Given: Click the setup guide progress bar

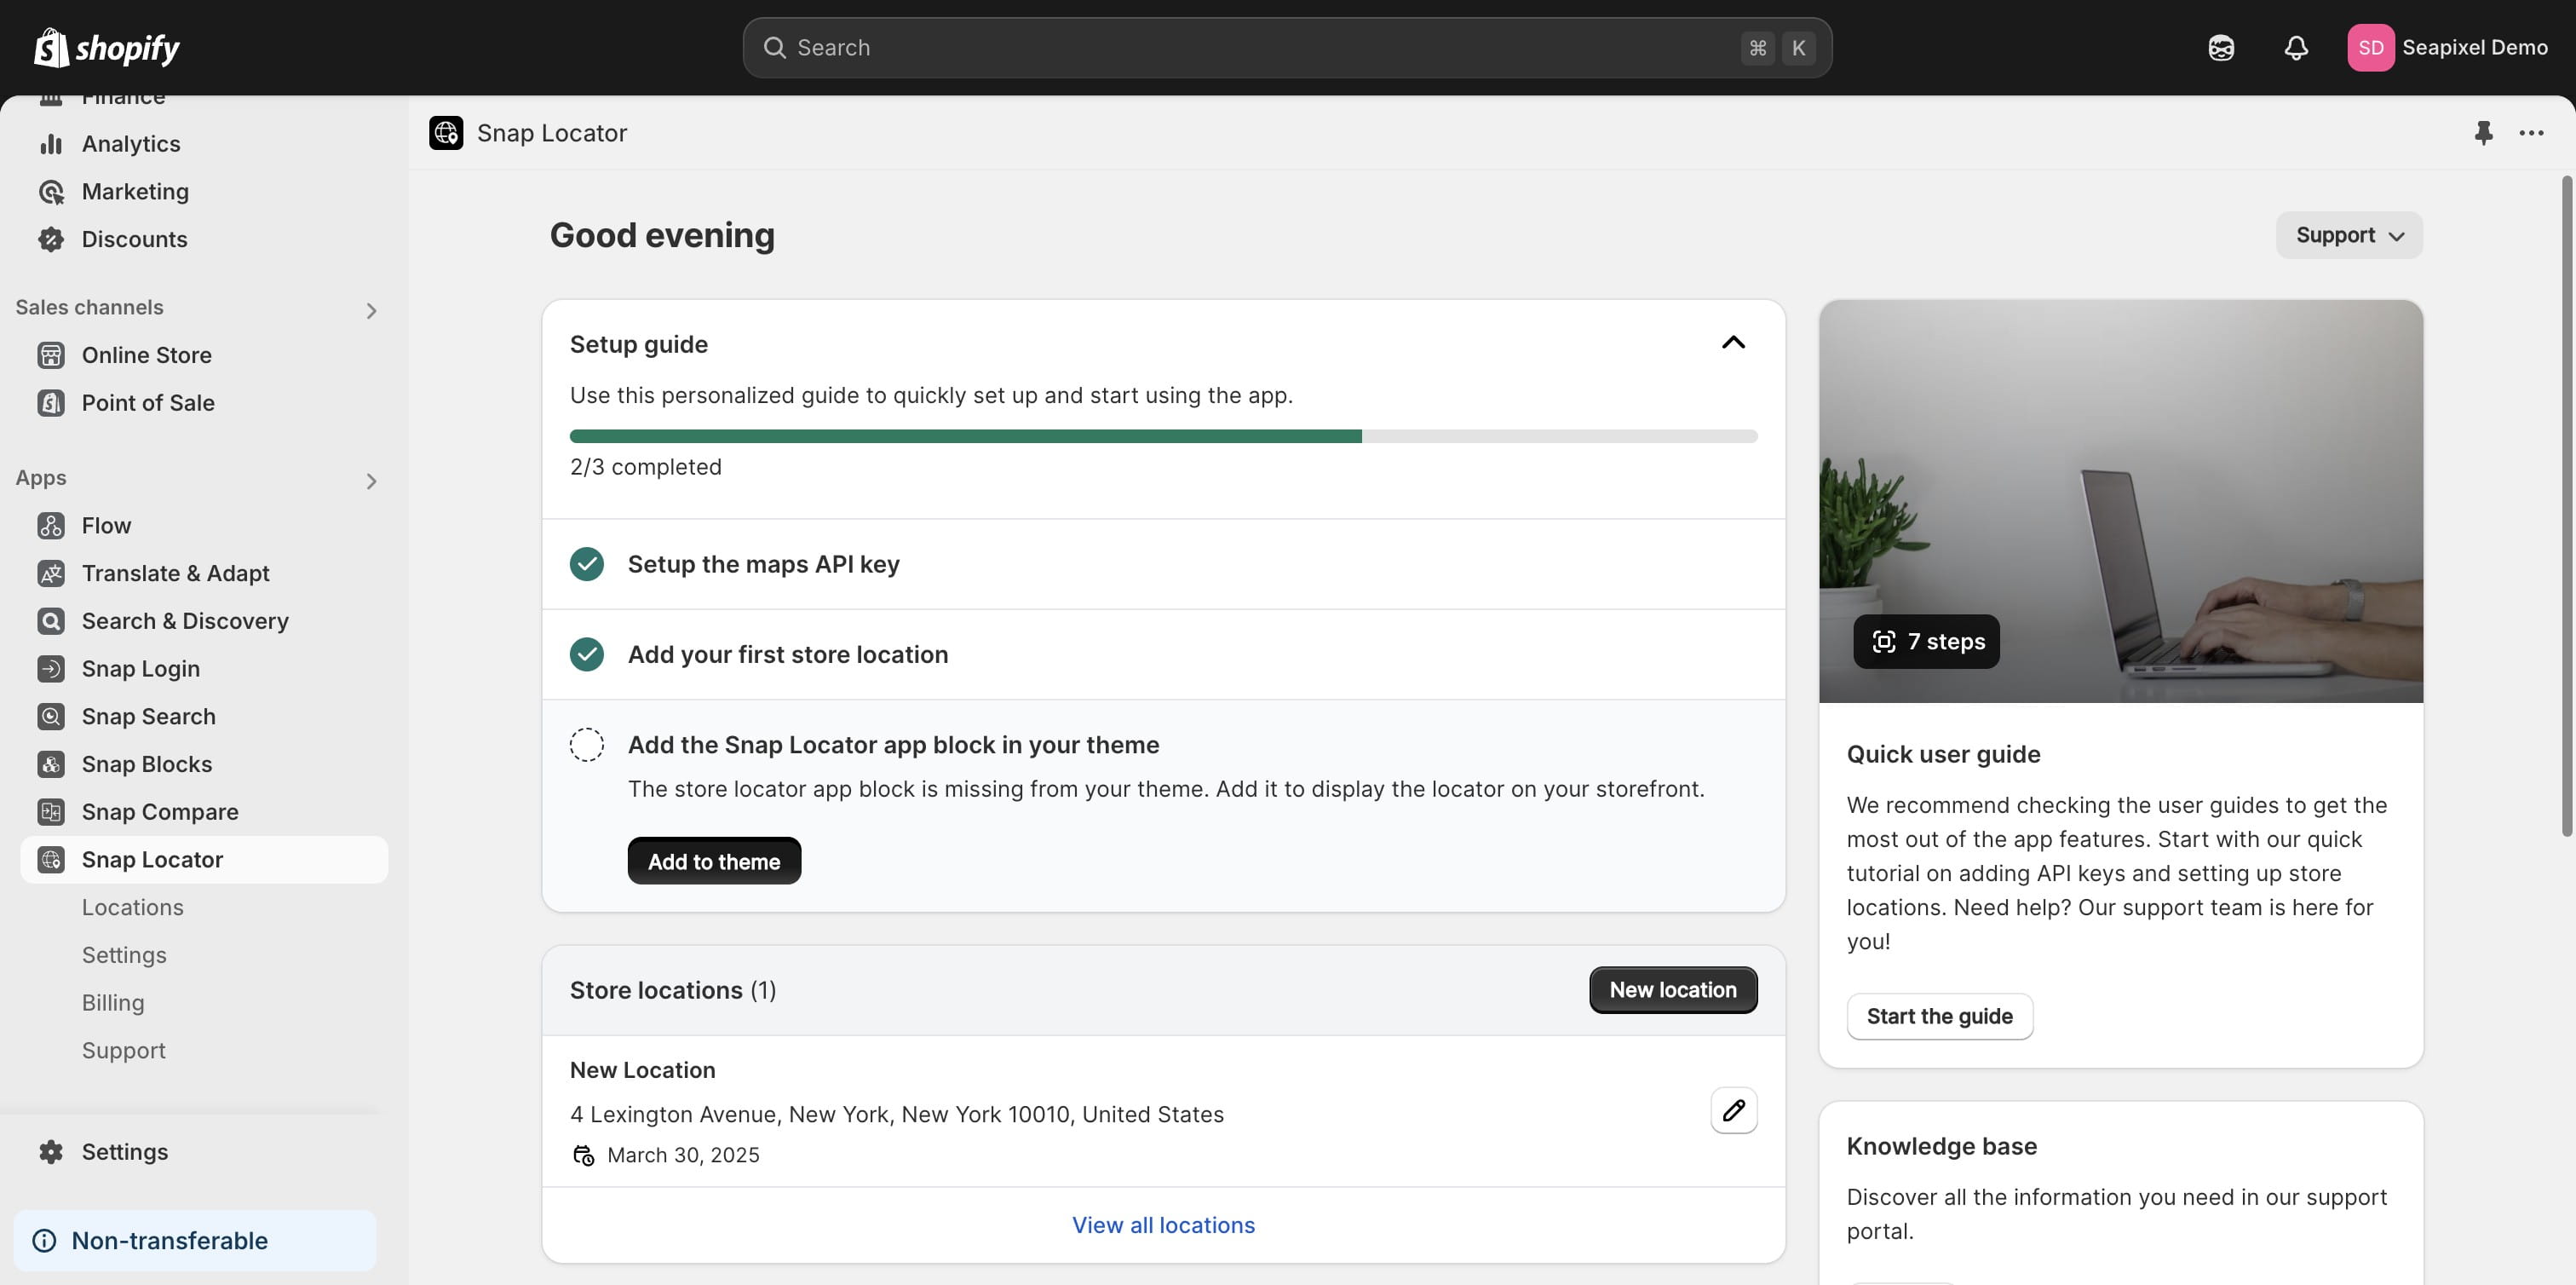Looking at the screenshot, I should (1163, 436).
